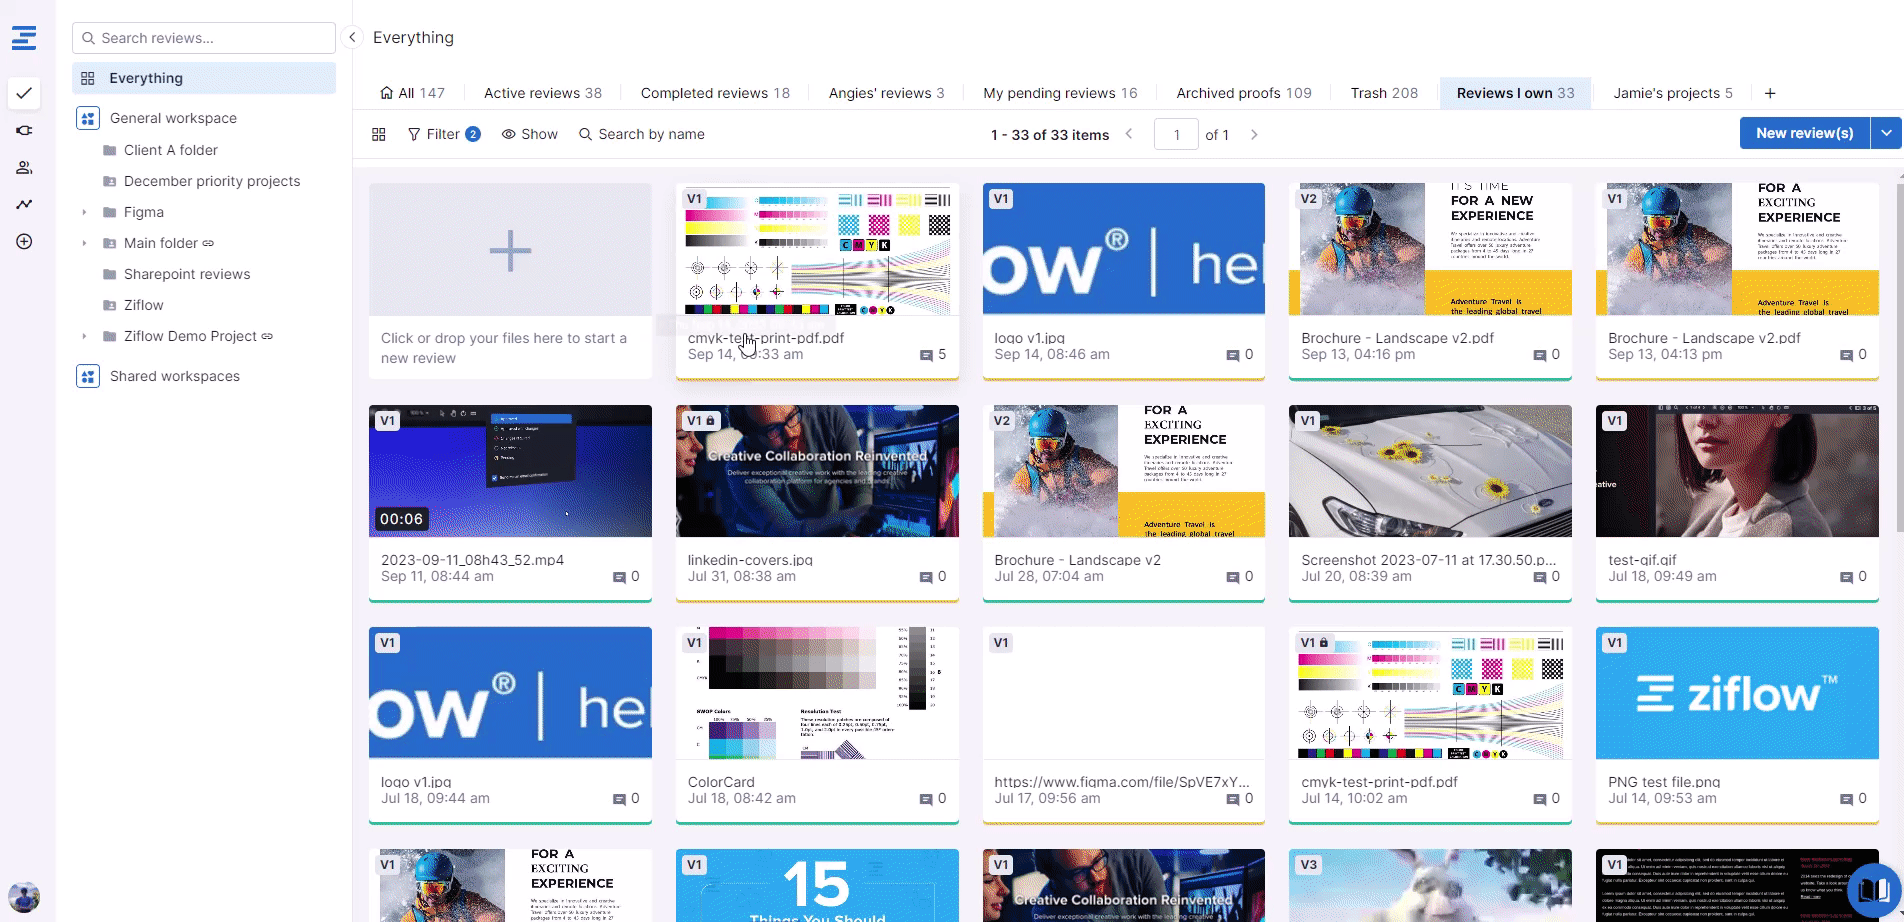Screen dimensions: 1904x922
Task: Select the Shared workspaces item
Action: click(174, 376)
